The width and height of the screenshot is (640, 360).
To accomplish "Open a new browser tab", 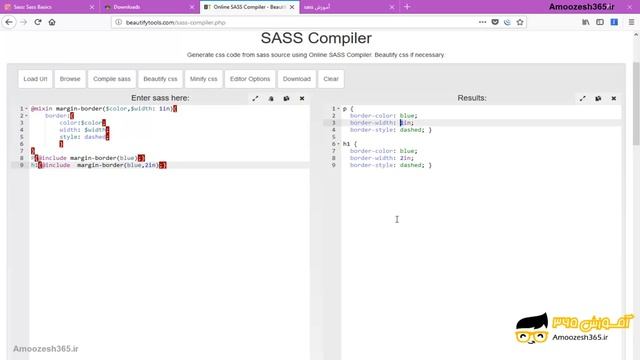I will 407,7.
